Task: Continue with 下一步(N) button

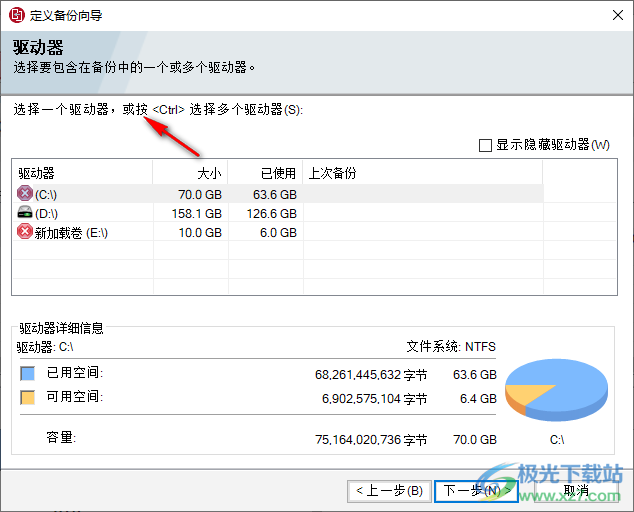Action: tap(476, 491)
